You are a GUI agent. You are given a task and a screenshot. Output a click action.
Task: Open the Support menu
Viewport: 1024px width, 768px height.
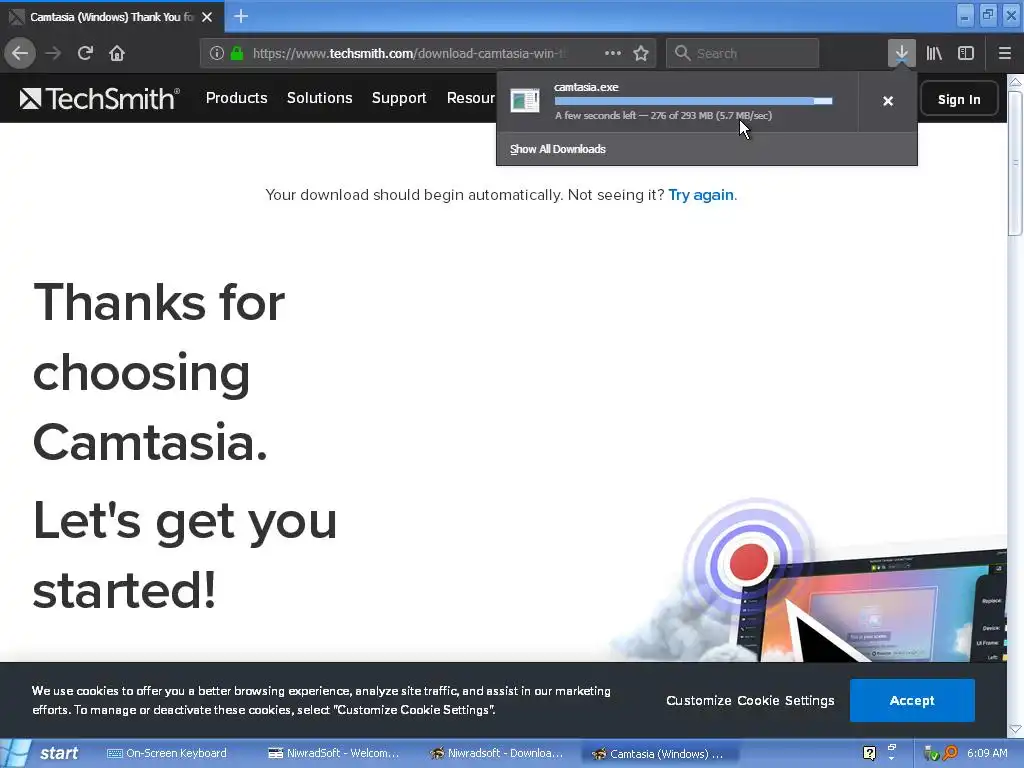tap(399, 98)
